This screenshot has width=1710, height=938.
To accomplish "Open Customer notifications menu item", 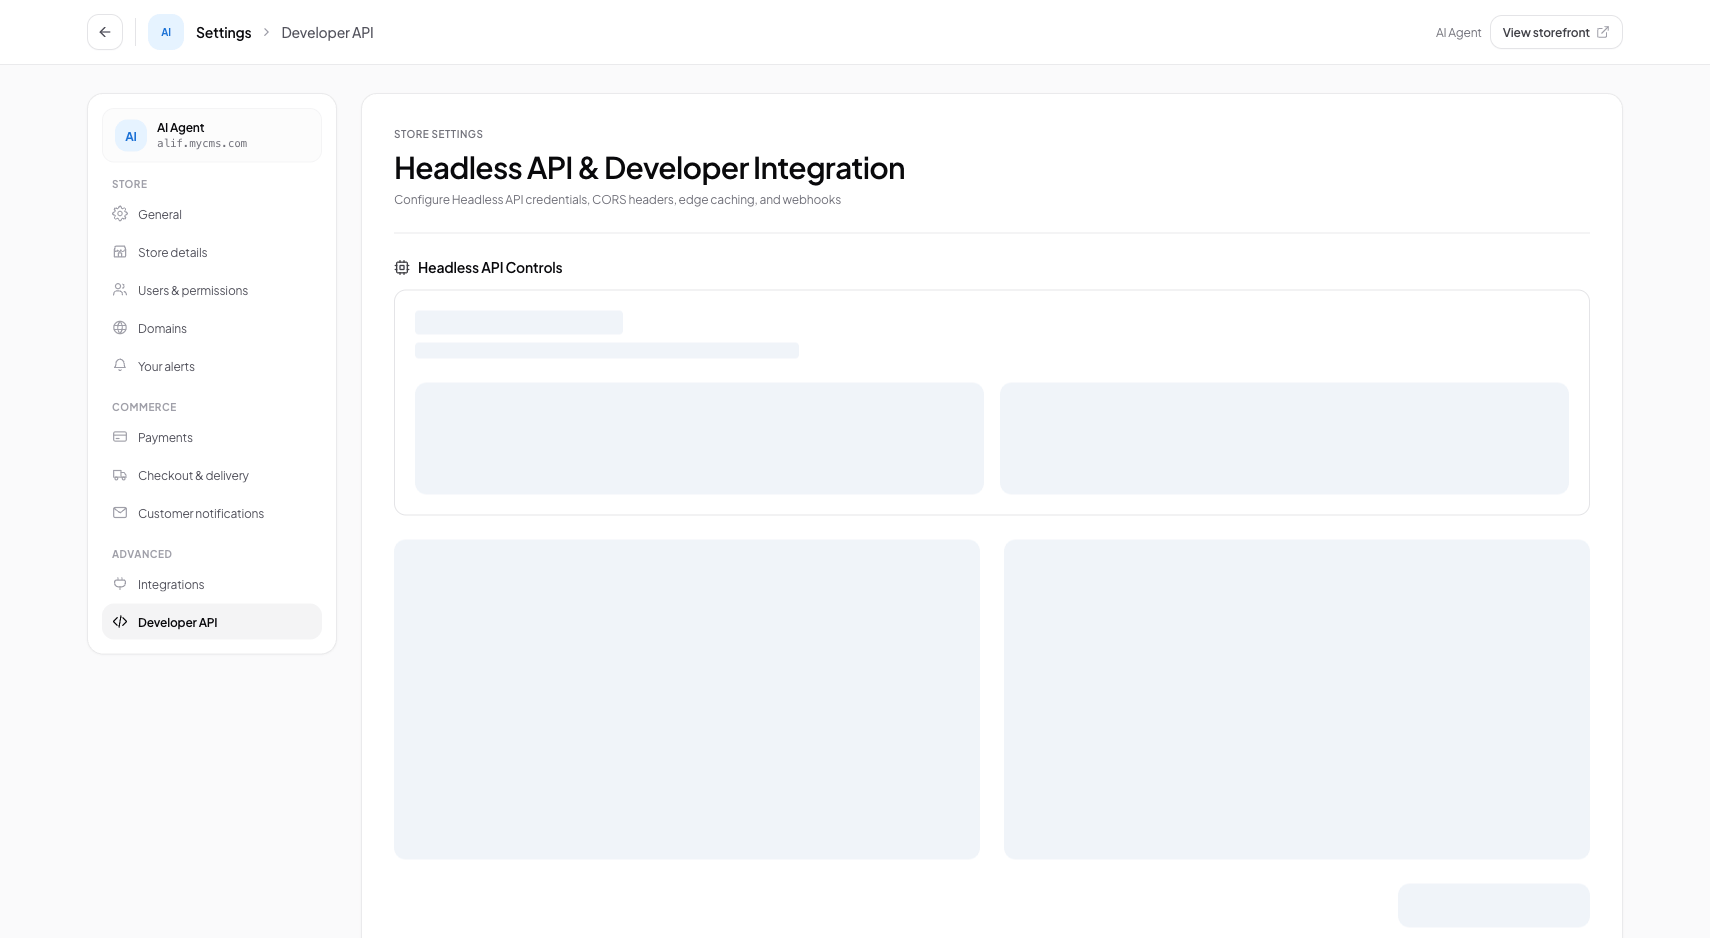I will [212, 513].
